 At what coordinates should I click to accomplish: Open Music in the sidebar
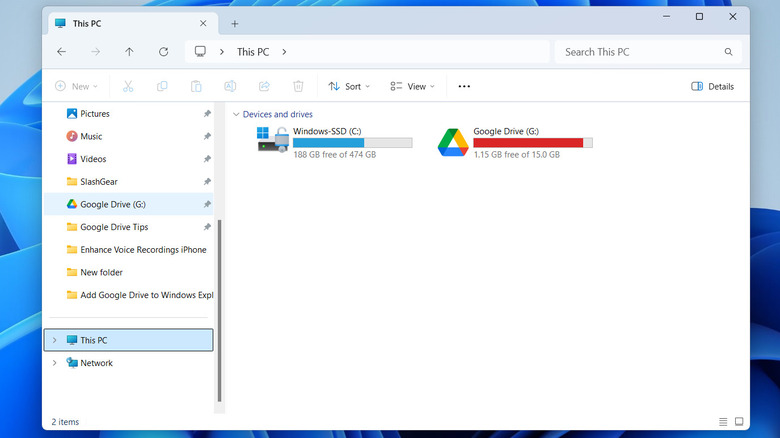point(91,136)
